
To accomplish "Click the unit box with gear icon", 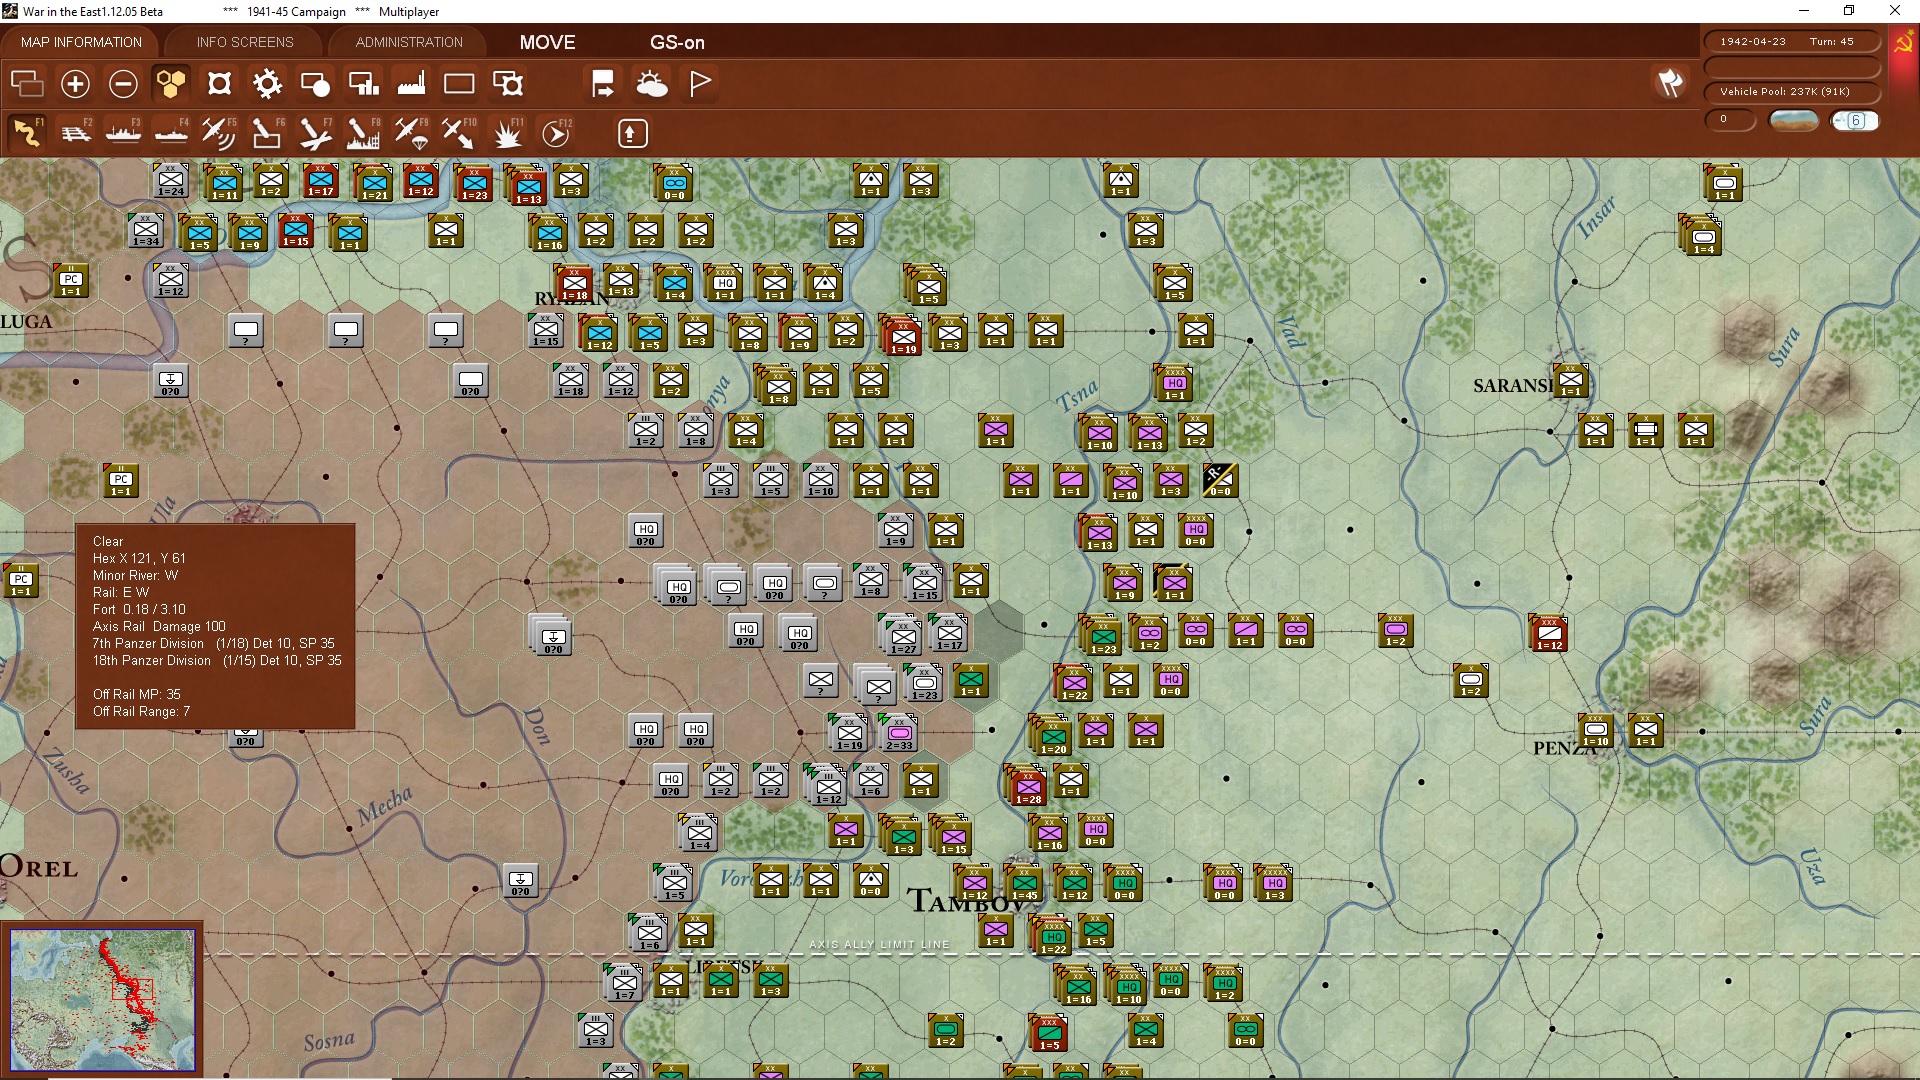I will pos(508,84).
